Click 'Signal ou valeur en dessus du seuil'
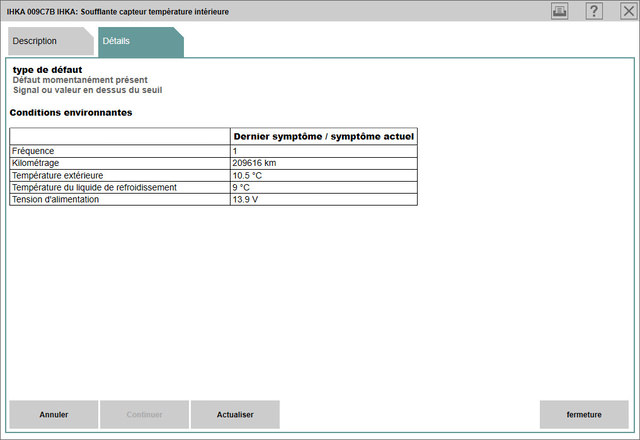640x440 pixels. [87, 90]
